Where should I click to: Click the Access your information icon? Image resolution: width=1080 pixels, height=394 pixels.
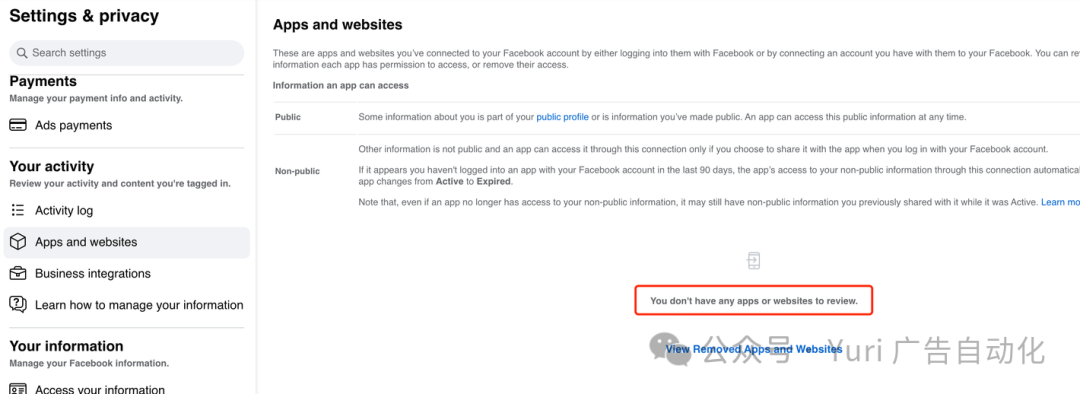coord(18,389)
